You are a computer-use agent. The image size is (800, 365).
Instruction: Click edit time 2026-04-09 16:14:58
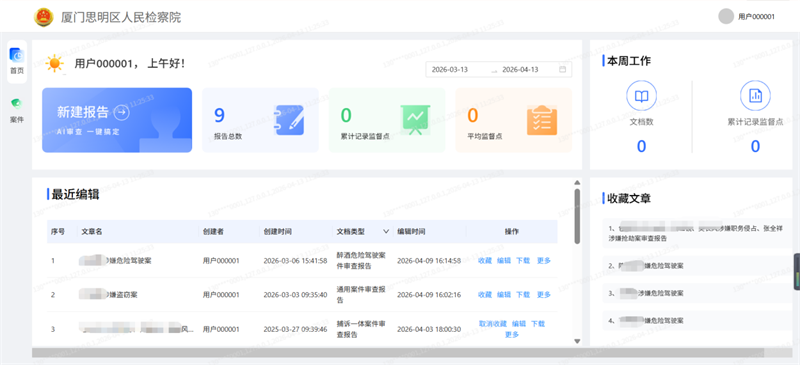(x=429, y=260)
